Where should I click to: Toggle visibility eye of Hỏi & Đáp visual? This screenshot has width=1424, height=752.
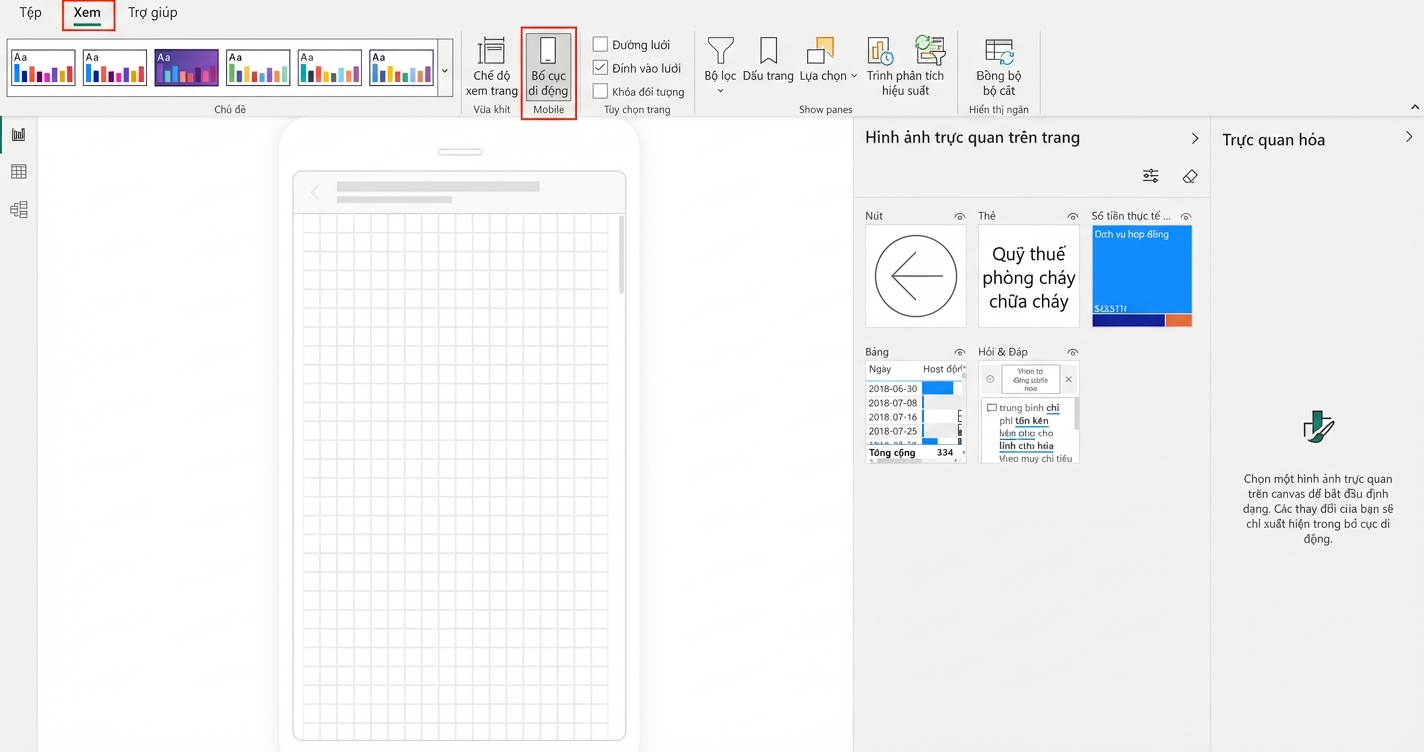(x=1073, y=352)
